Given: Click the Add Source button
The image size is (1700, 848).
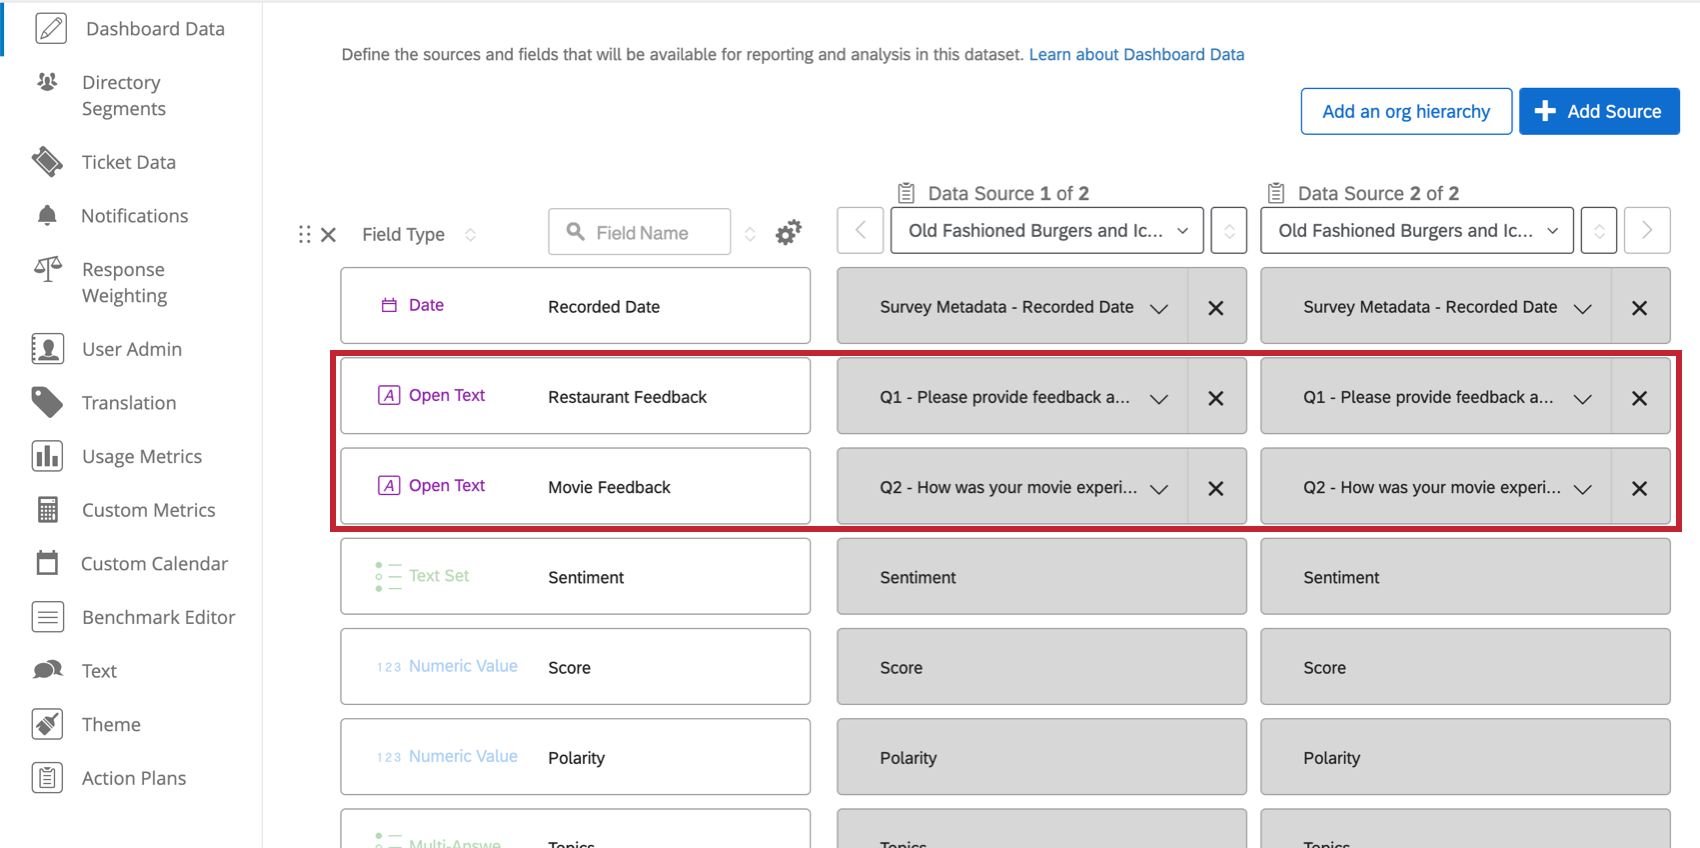Looking at the screenshot, I should click(x=1598, y=111).
